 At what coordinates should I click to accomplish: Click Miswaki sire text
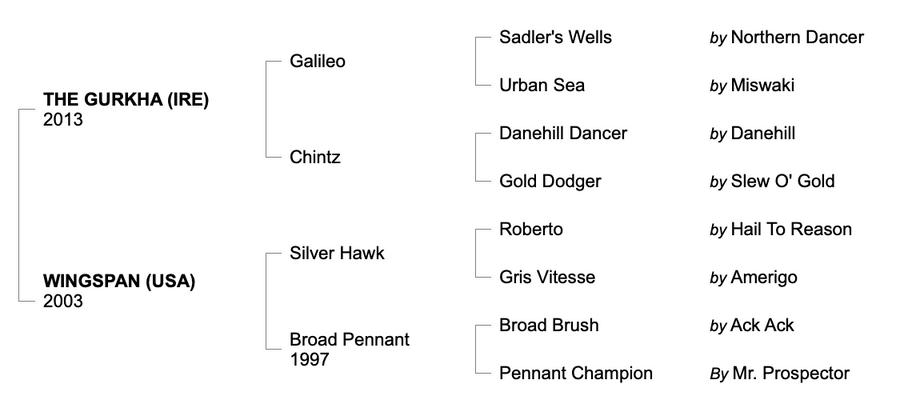(x=762, y=85)
